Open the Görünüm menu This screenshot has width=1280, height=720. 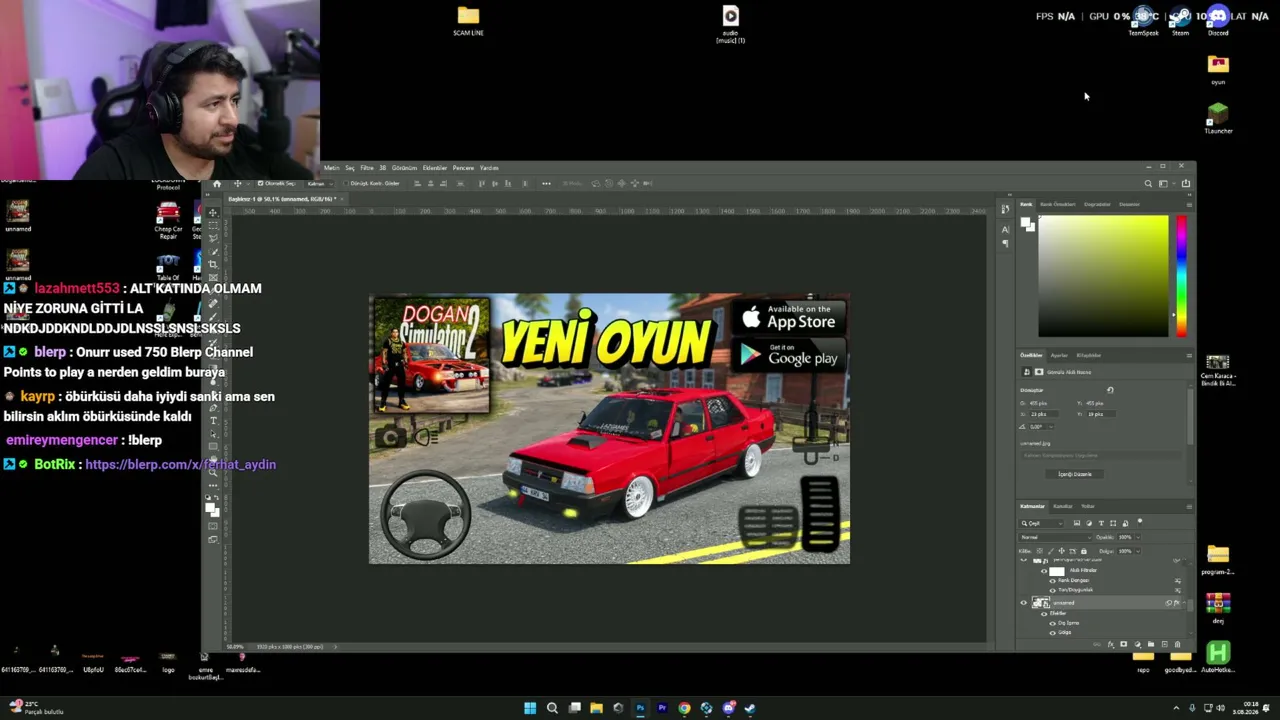pyautogui.click(x=404, y=168)
